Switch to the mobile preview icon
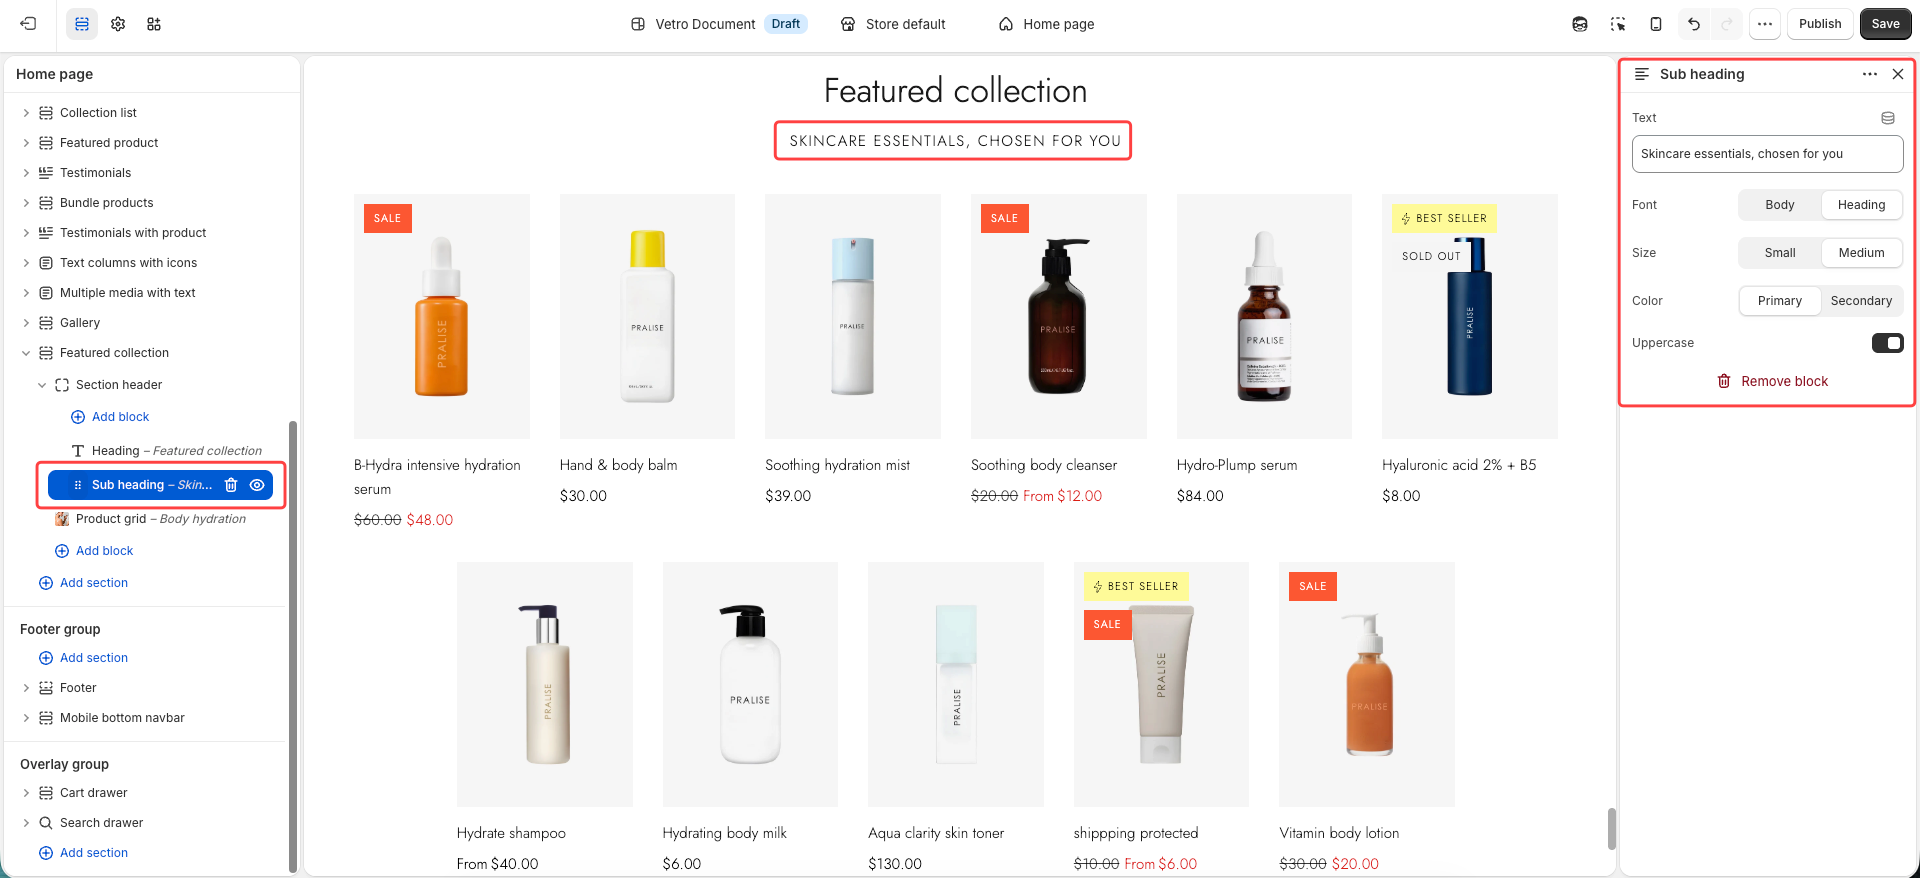Viewport: 1920px width, 878px height. (1656, 24)
